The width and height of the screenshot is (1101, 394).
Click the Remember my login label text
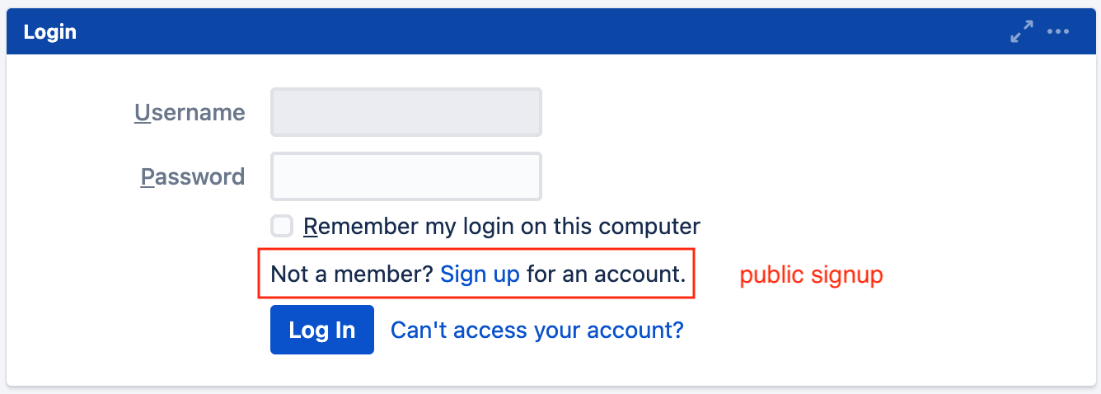click(501, 227)
